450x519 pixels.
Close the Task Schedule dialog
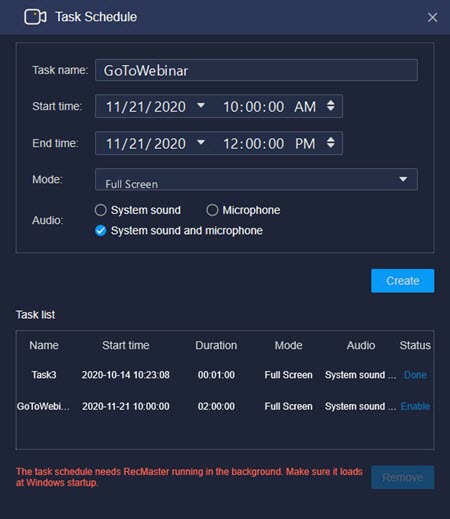(x=432, y=17)
